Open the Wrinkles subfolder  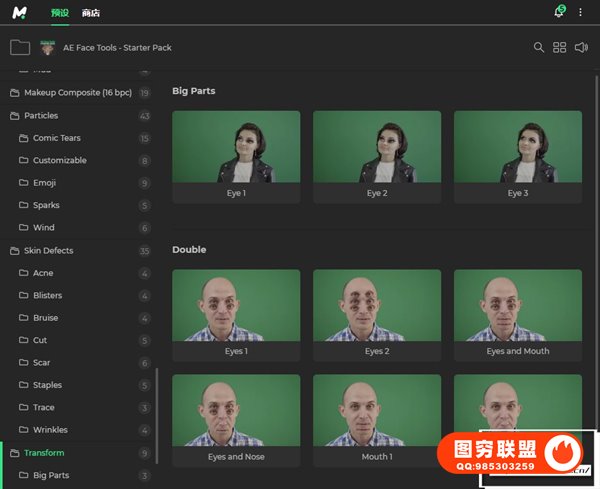[51, 430]
